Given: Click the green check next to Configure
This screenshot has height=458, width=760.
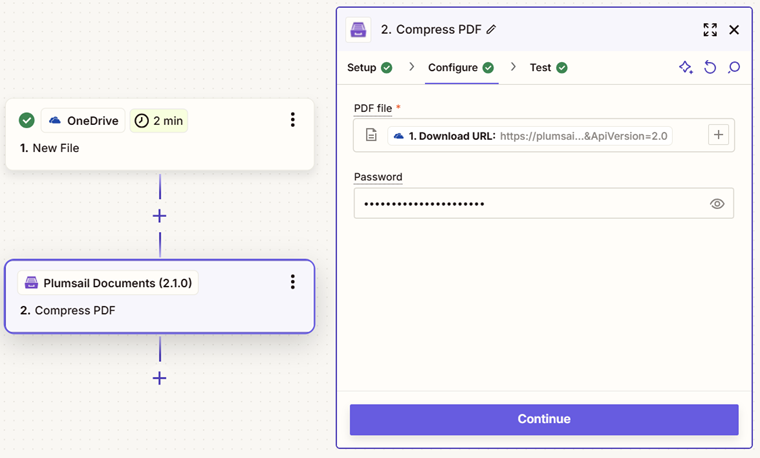Looking at the screenshot, I should point(489,68).
